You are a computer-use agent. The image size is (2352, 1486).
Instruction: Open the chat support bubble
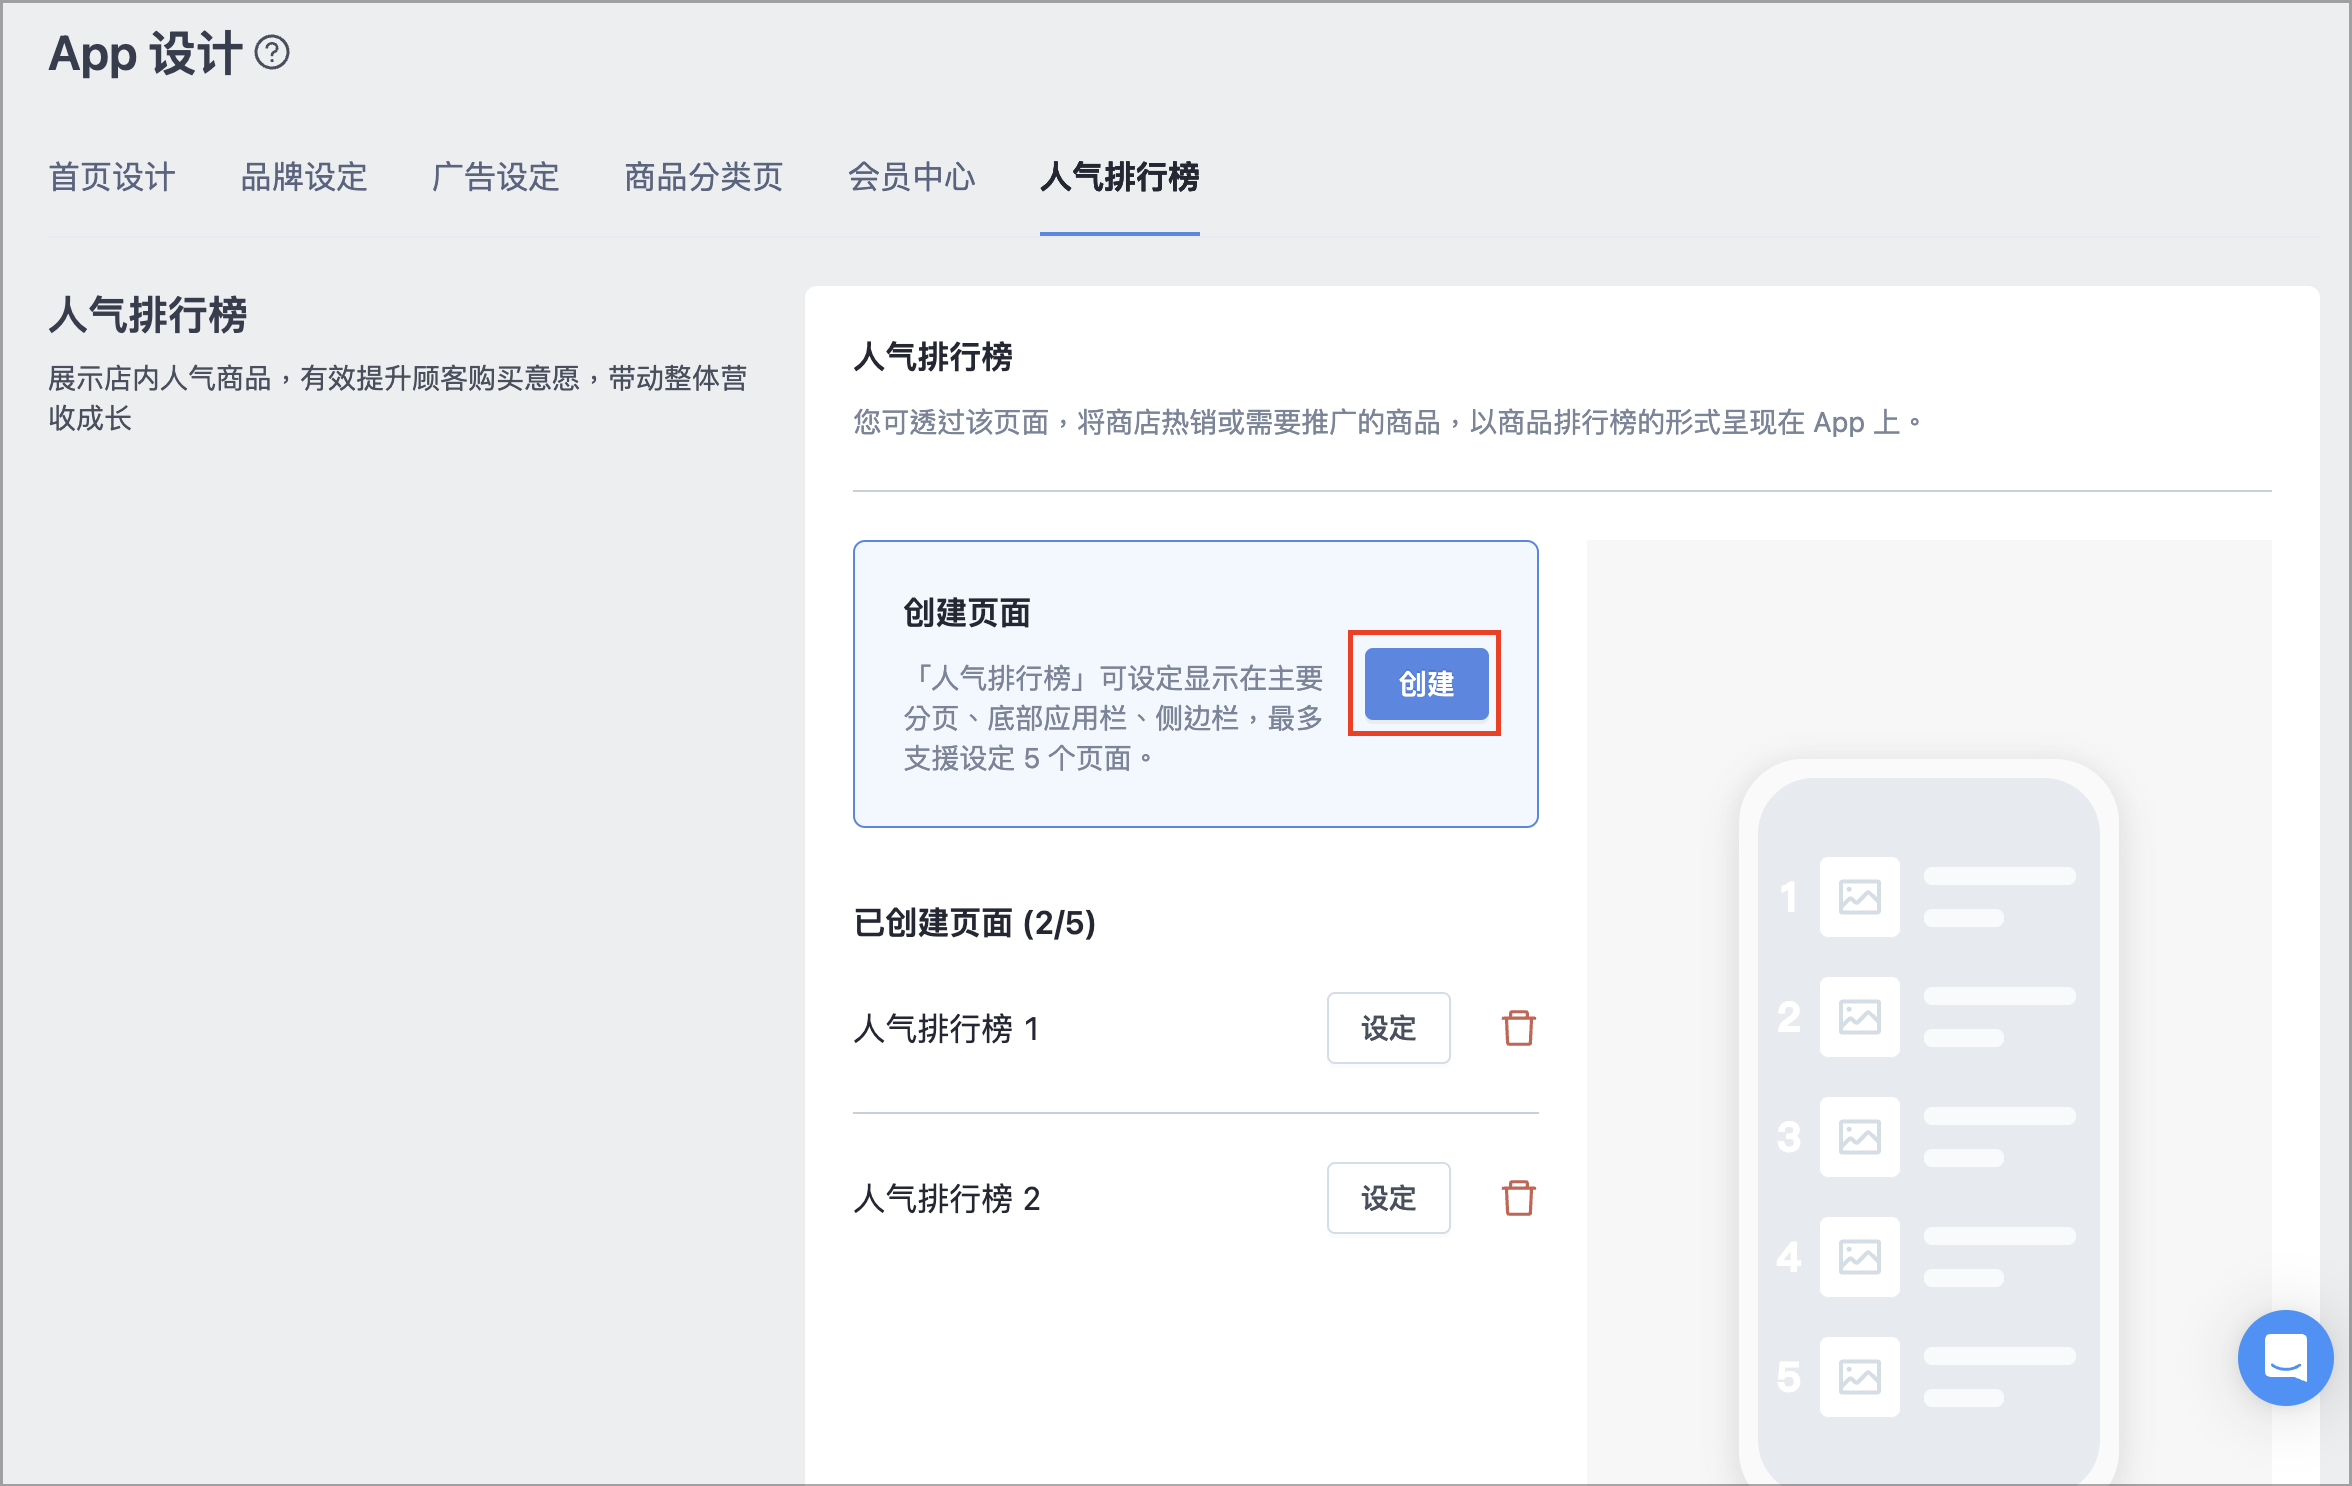[x=2285, y=1357]
